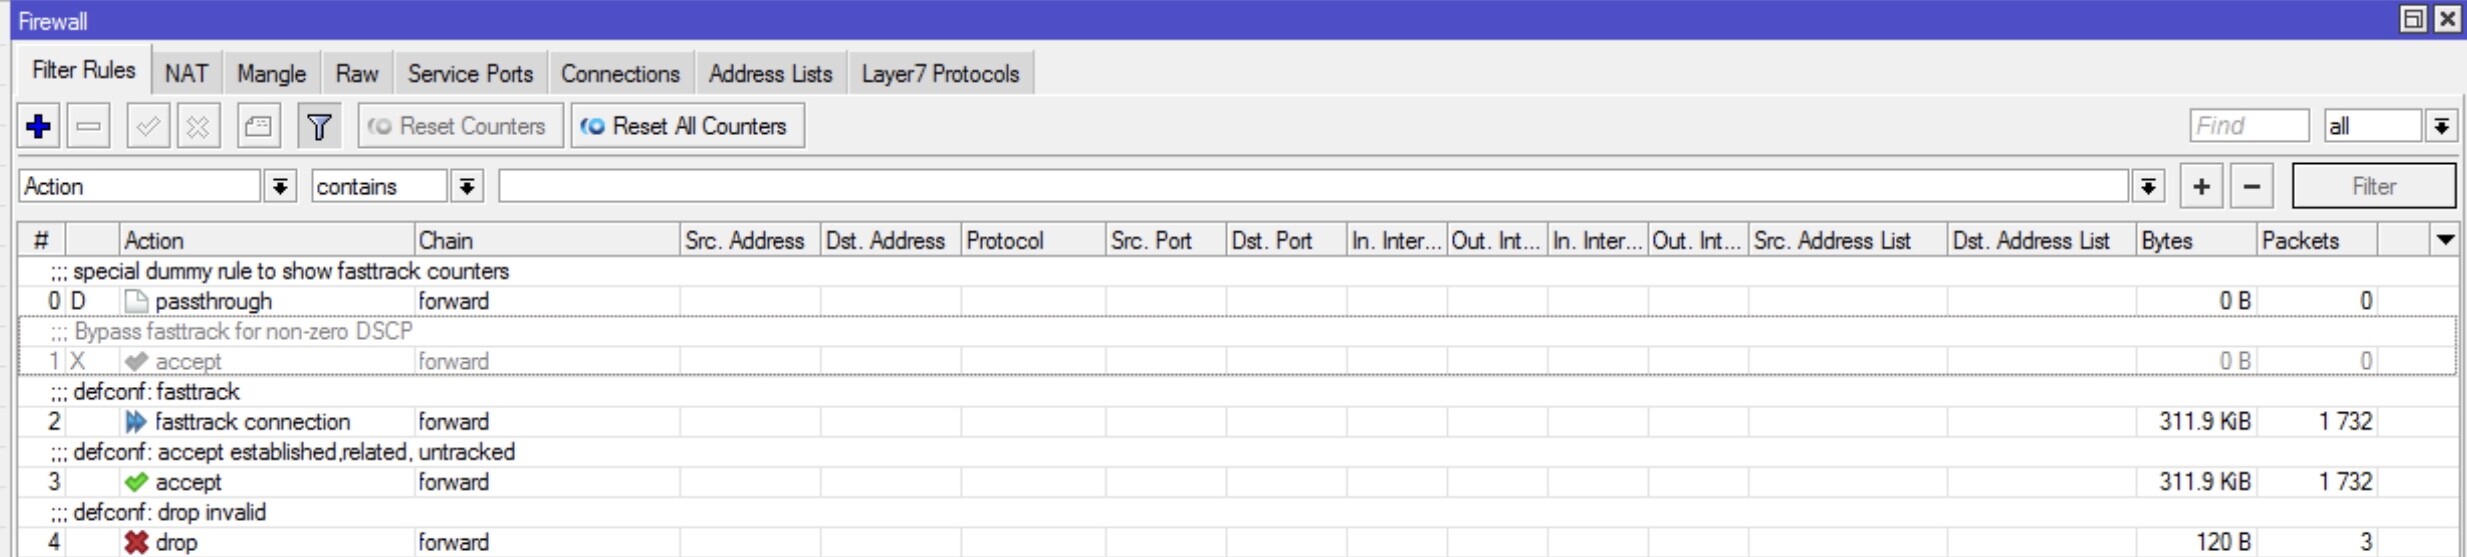
Task: Open comment editor toolbar icon
Action: tap(258, 126)
